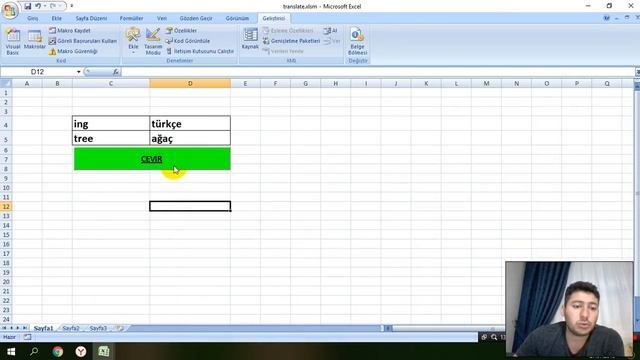The image size is (640, 360).
Task: Click Kod Görüntüle
Action: pos(188,41)
